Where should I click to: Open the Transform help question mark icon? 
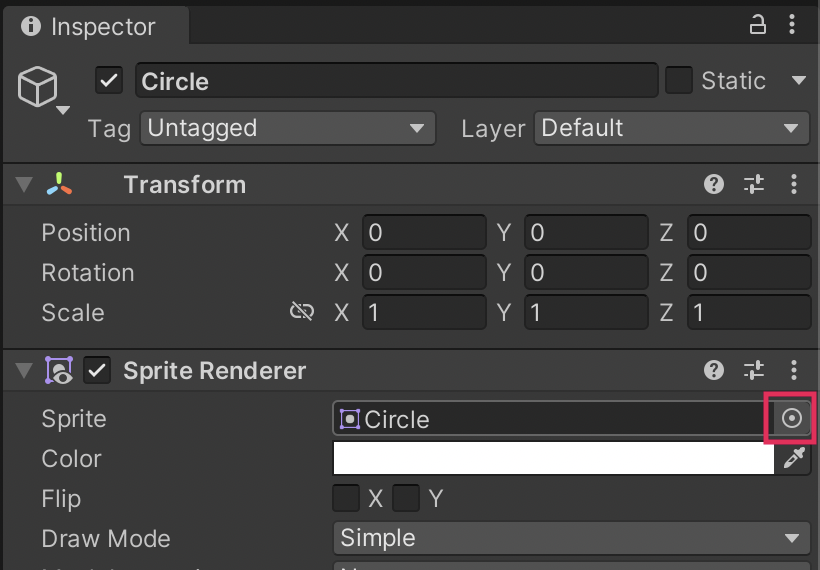tap(714, 185)
